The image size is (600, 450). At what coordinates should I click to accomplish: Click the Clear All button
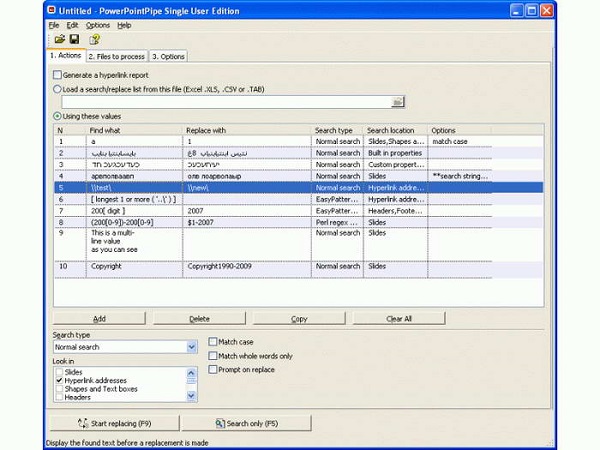[399, 318]
